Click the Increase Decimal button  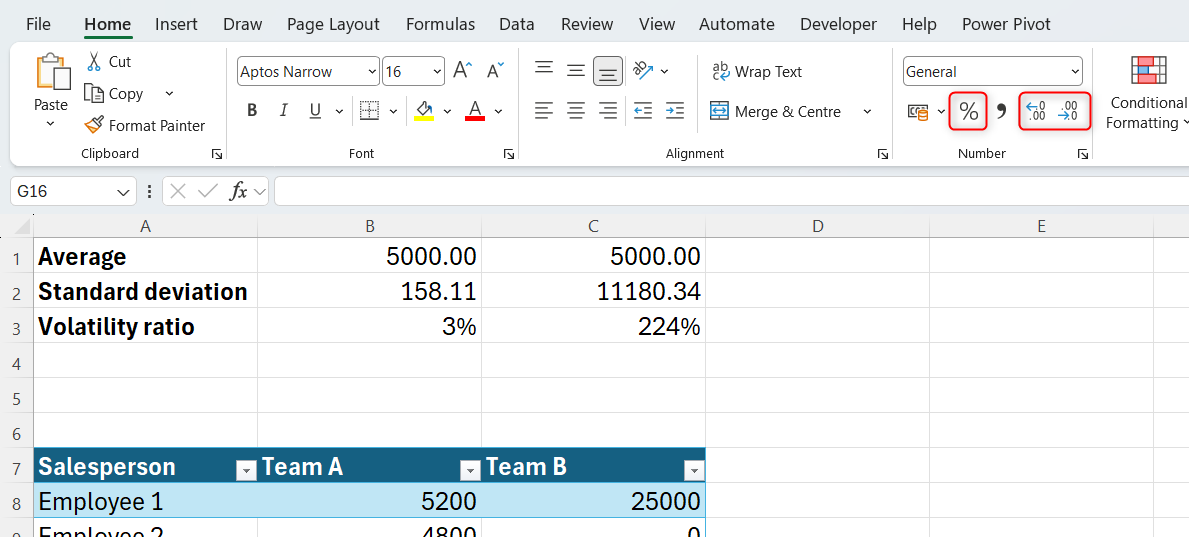click(1036, 111)
